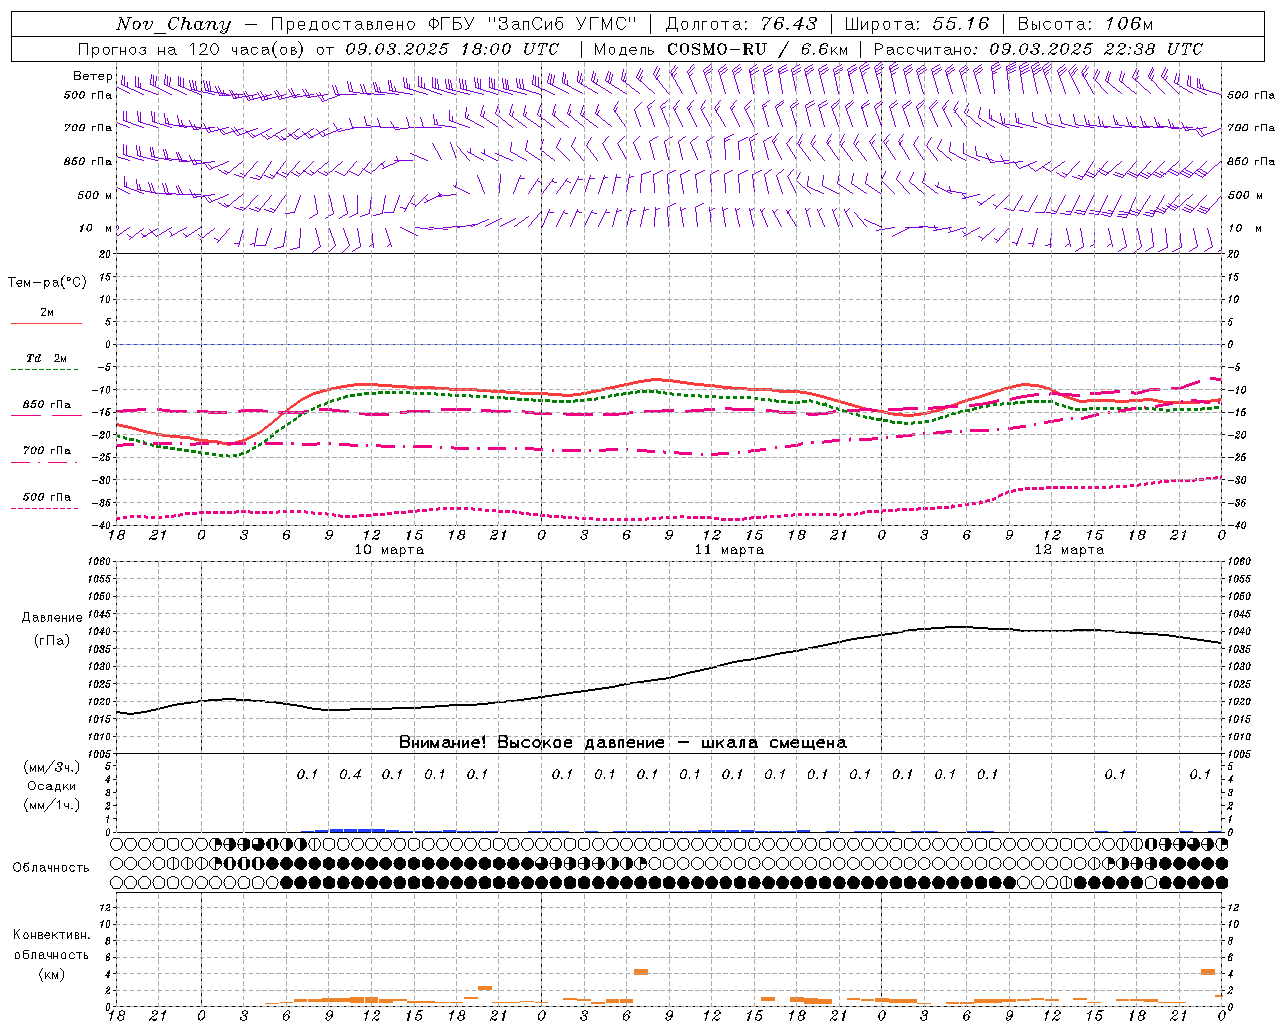Click the (мм/3ч.) precipitation unit label
This screenshot has height=1024, width=1280.
52,767
